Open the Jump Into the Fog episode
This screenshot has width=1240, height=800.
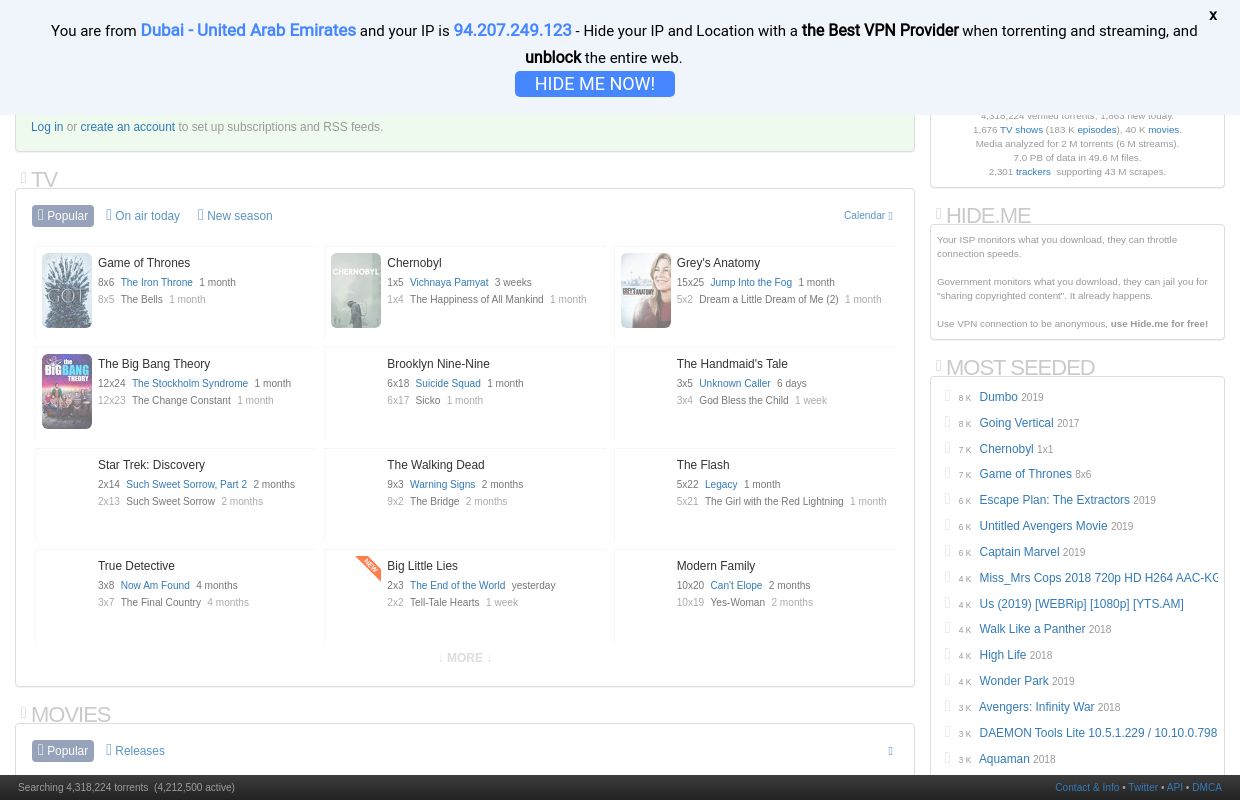coord(751,283)
